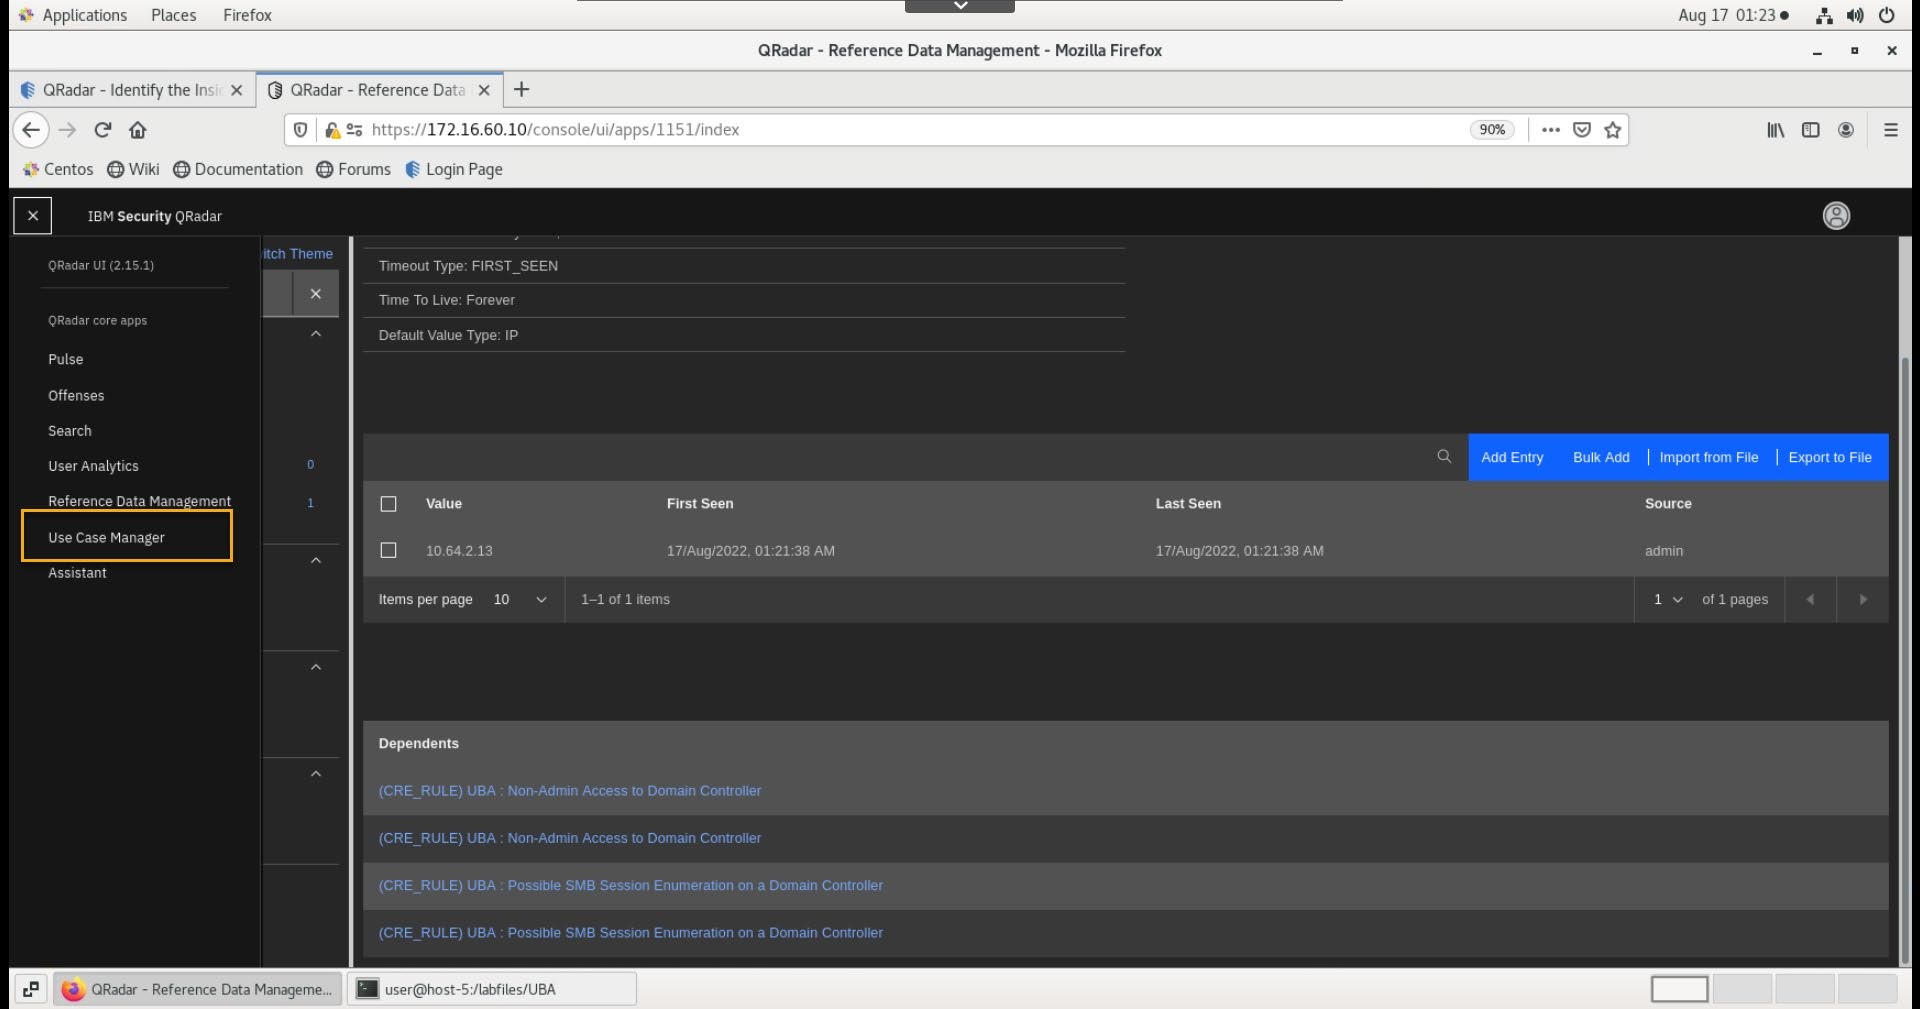
Task: Open the system power menu
Action: (x=1887, y=15)
